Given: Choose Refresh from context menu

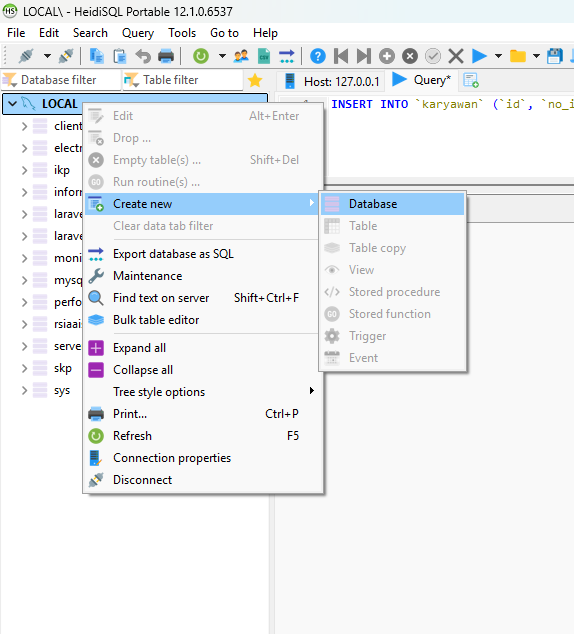Looking at the screenshot, I should tap(202, 436).
